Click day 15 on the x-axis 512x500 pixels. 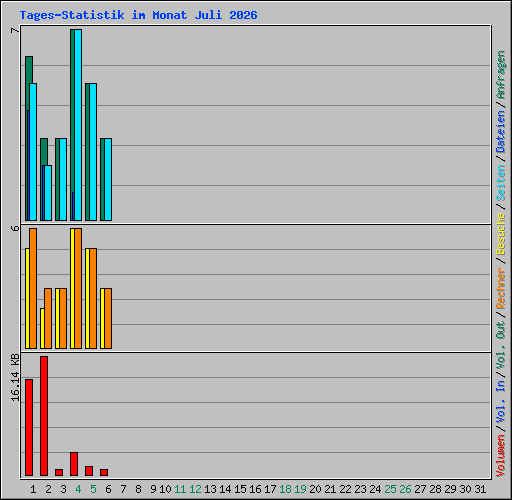pyautogui.click(x=240, y=489)
